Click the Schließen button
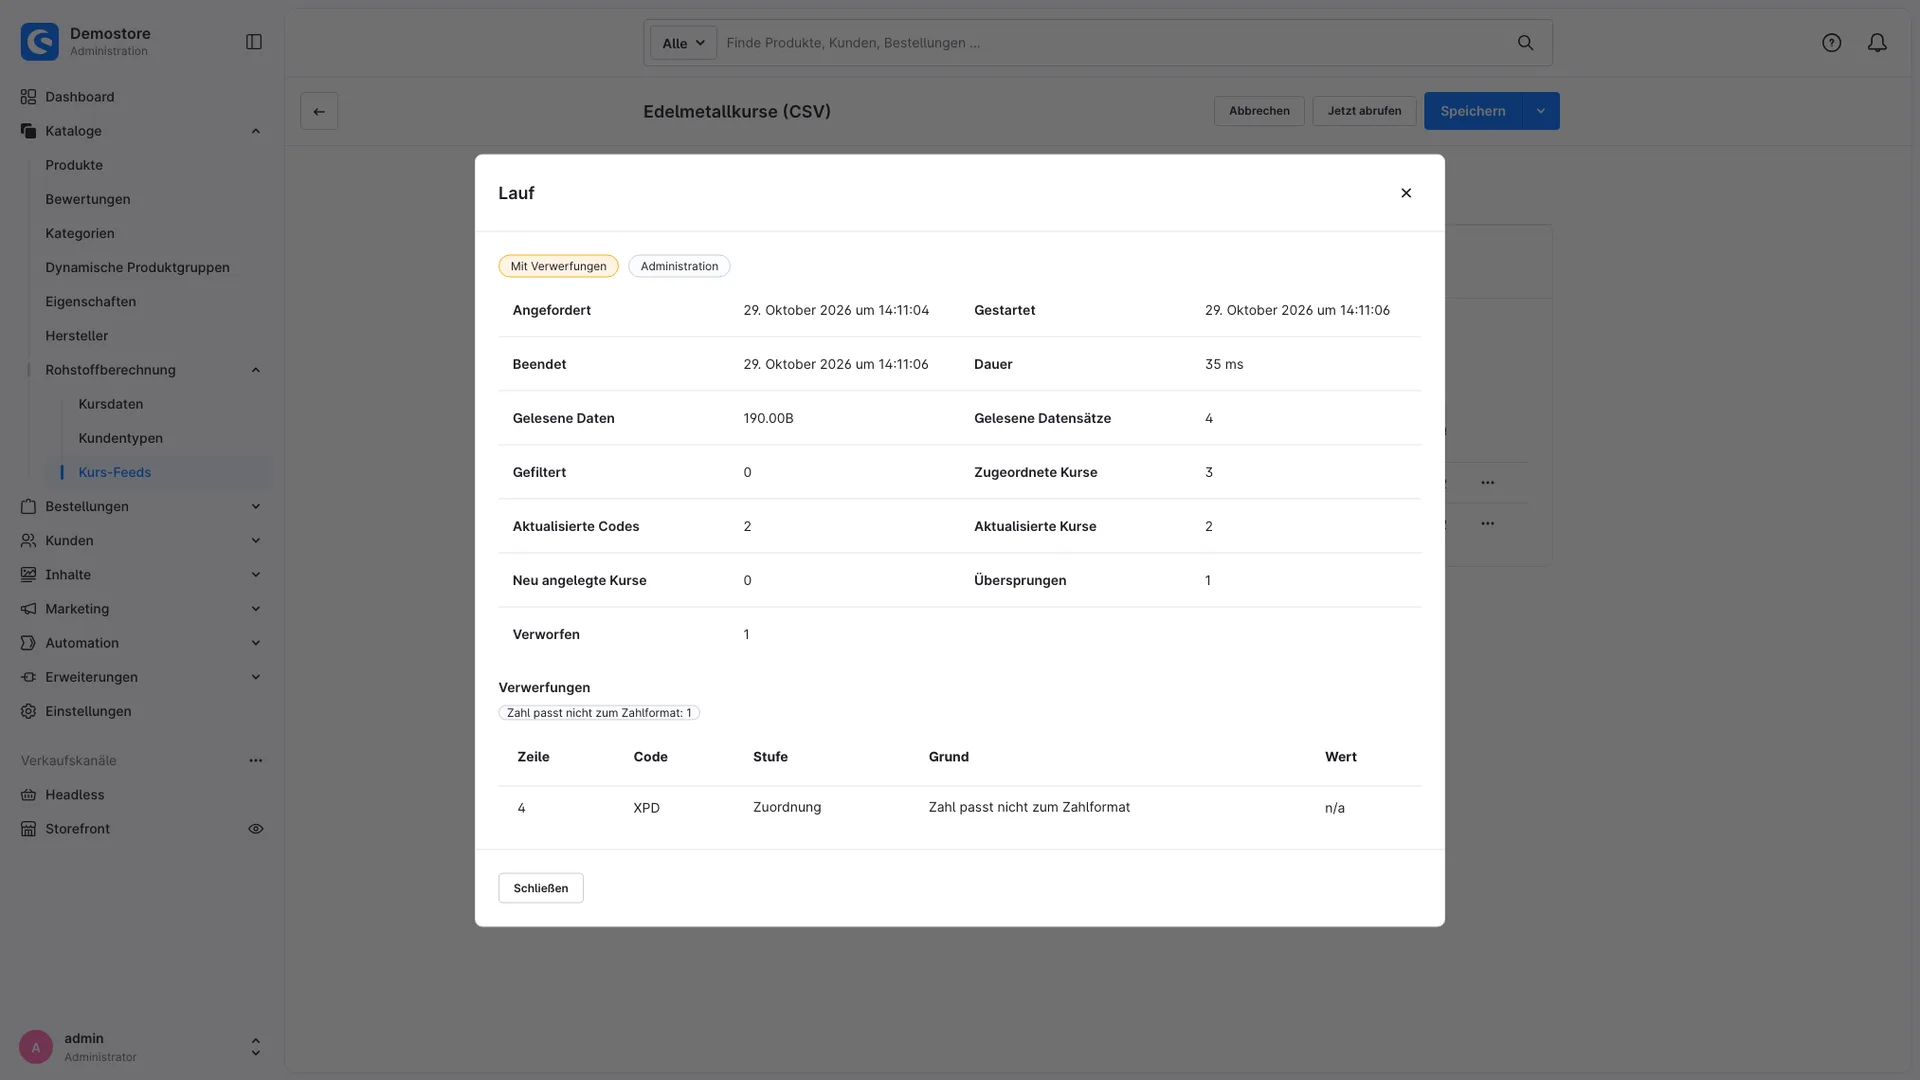The width and height of the screenshot is (1920, 1080). (x=541, y=888)
